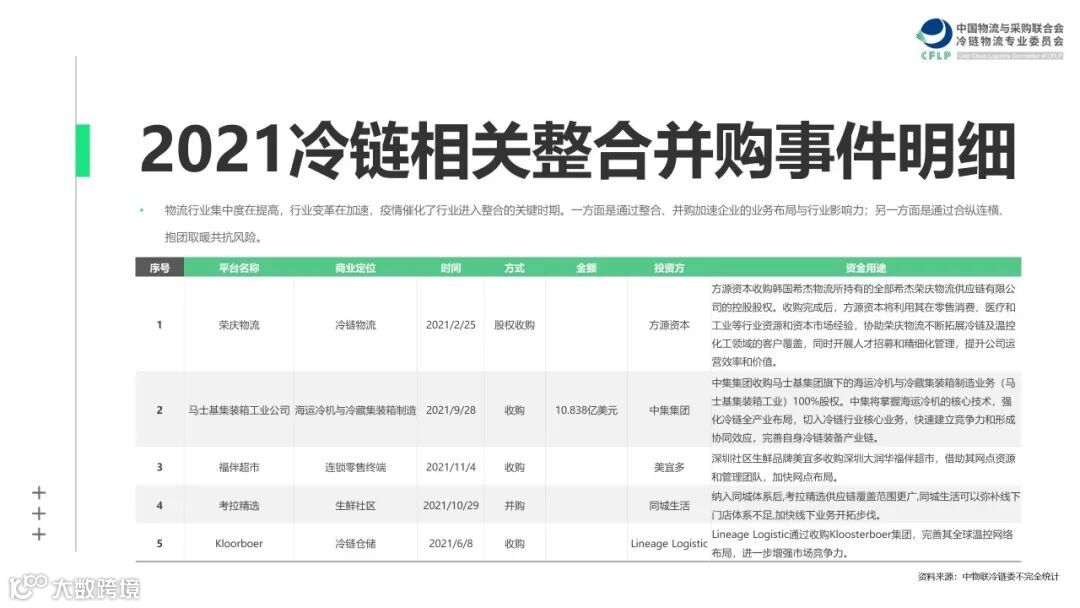Click the intro bullet 物流行业集中度在提高
The image size is (1080, 608).
pos(585,223)
